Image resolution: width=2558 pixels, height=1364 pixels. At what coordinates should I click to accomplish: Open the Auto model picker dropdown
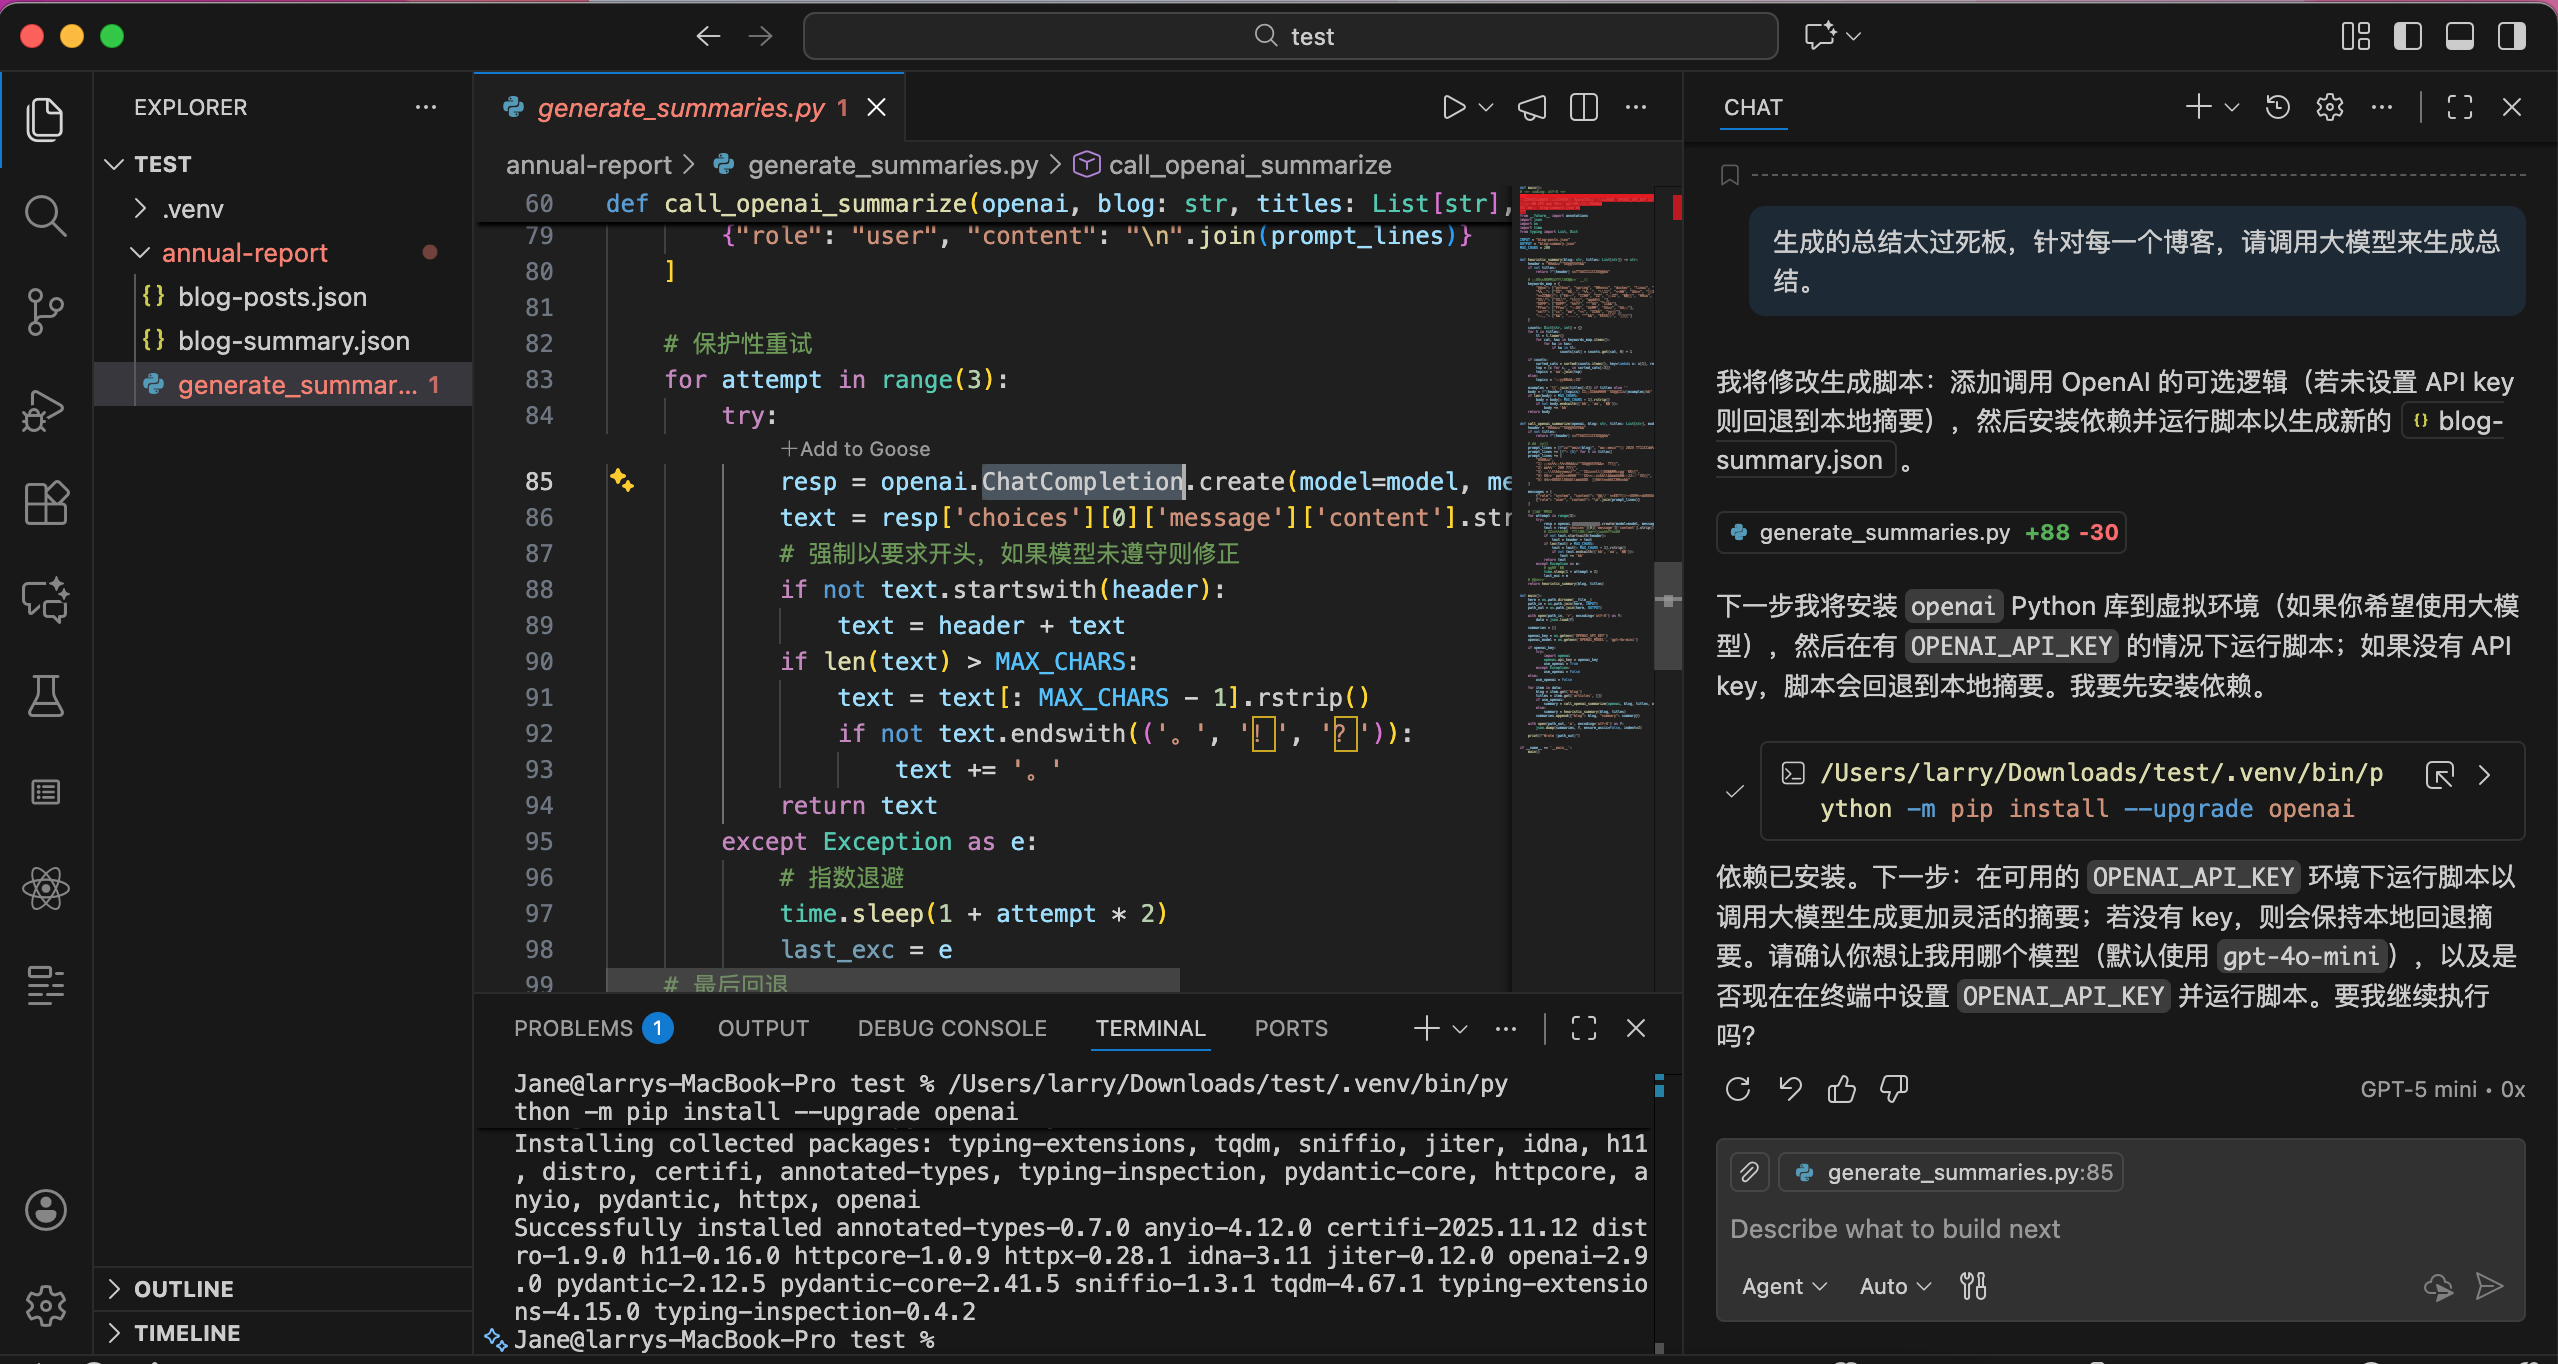[x=1891, y=1286]
